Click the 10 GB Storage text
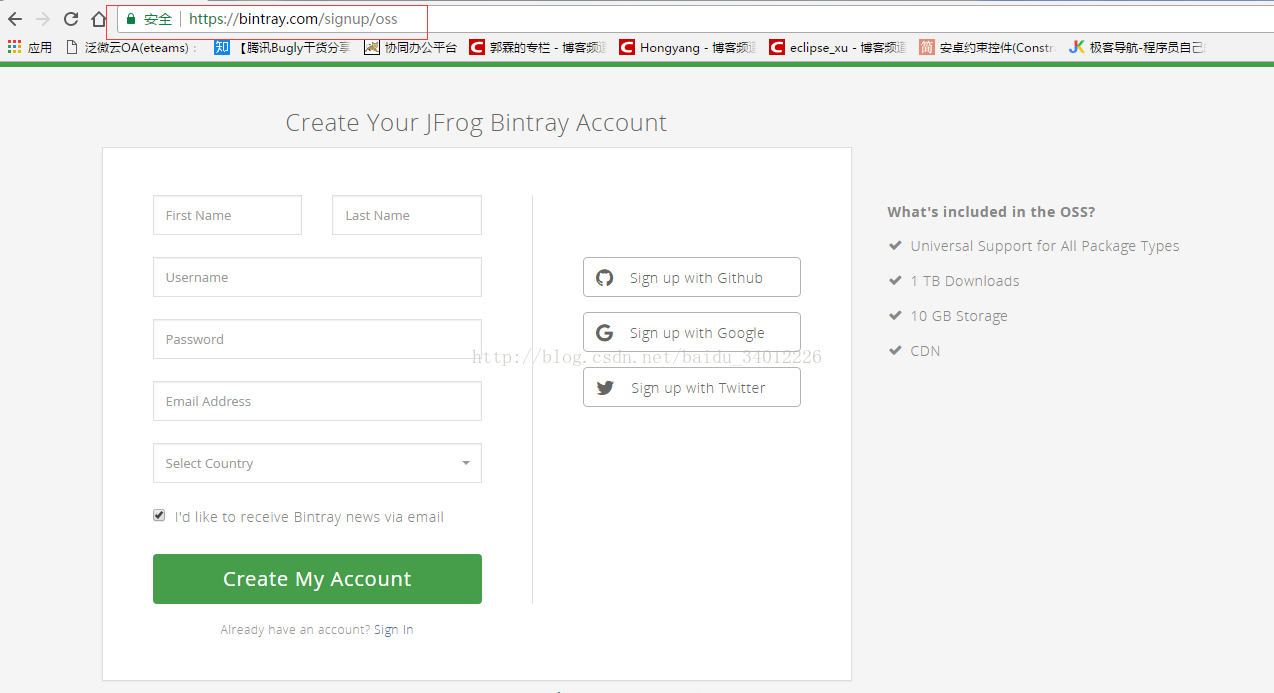 tap(959, 316)
